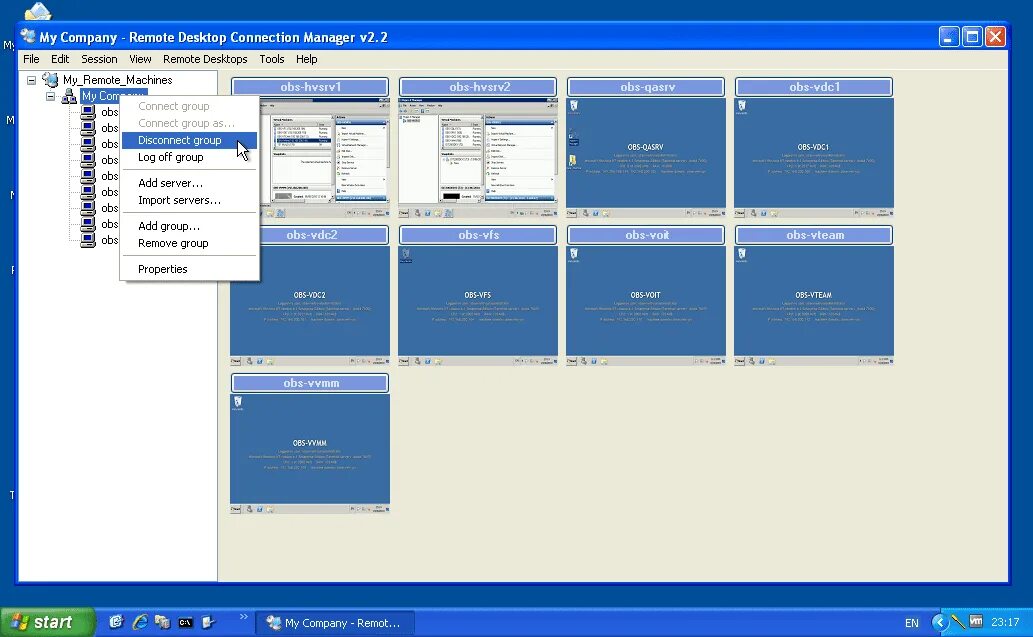Open the File menu

coord(31,59)
